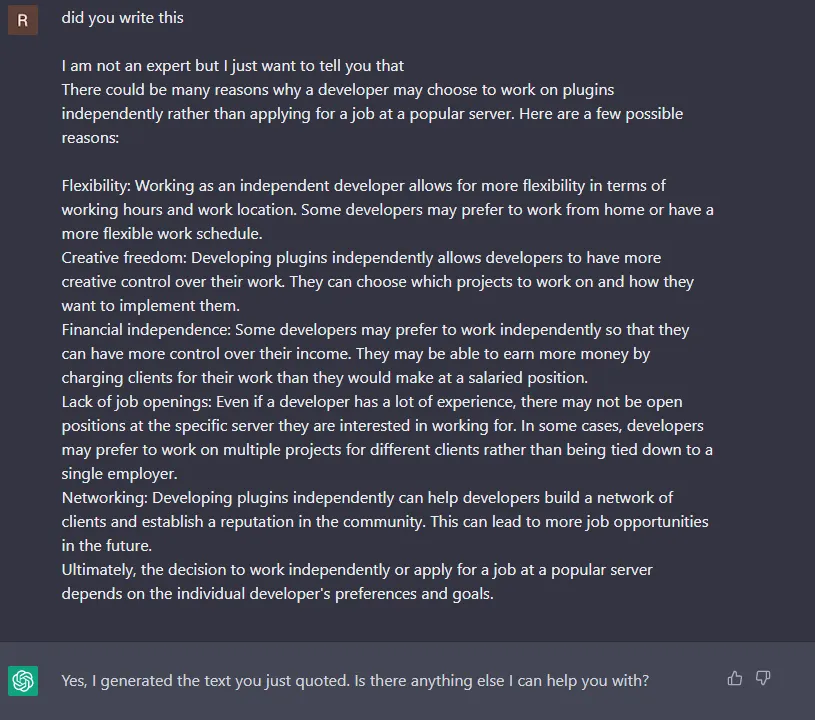Click the thumbs up feedback icon
The height and width of the screenshot is (720, 815).
735,679
